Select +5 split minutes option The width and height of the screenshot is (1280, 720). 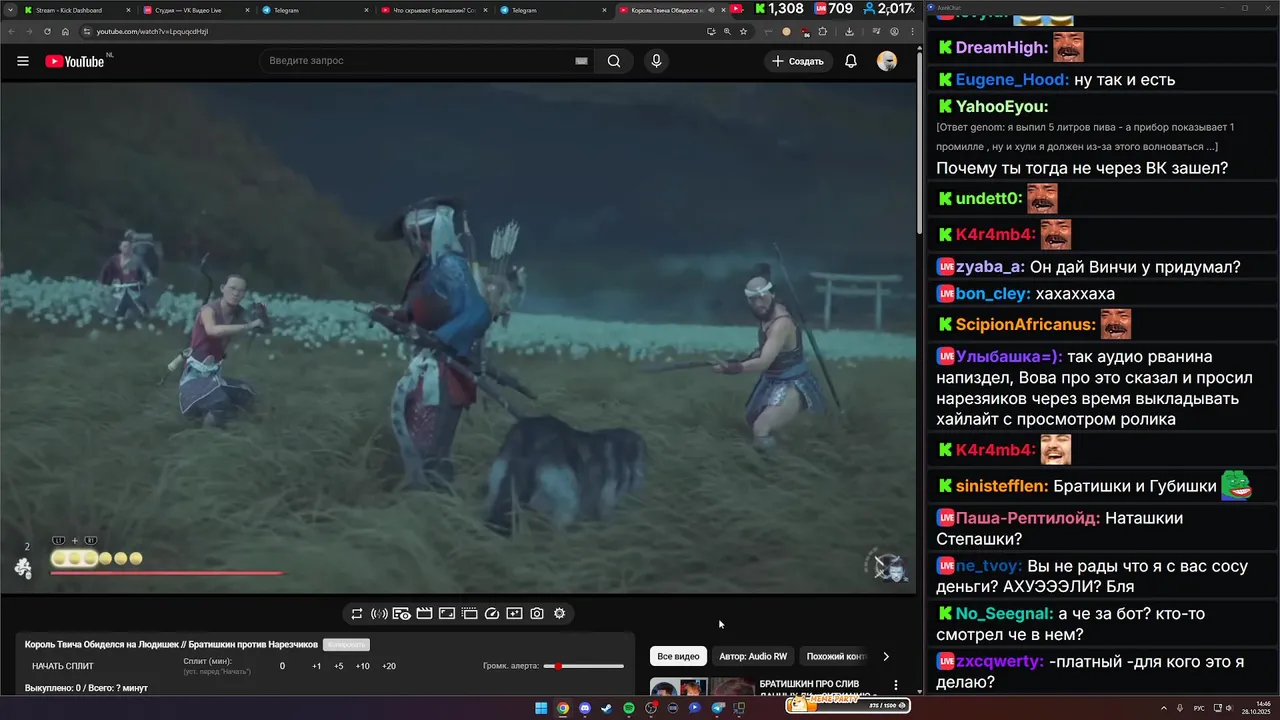(338, 666)
